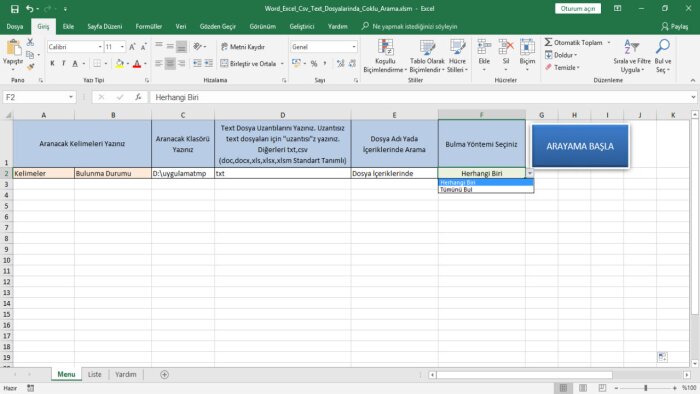Screen dimensions: 700x394
Task: Align text to the bottom
Action: click(181, 46)
